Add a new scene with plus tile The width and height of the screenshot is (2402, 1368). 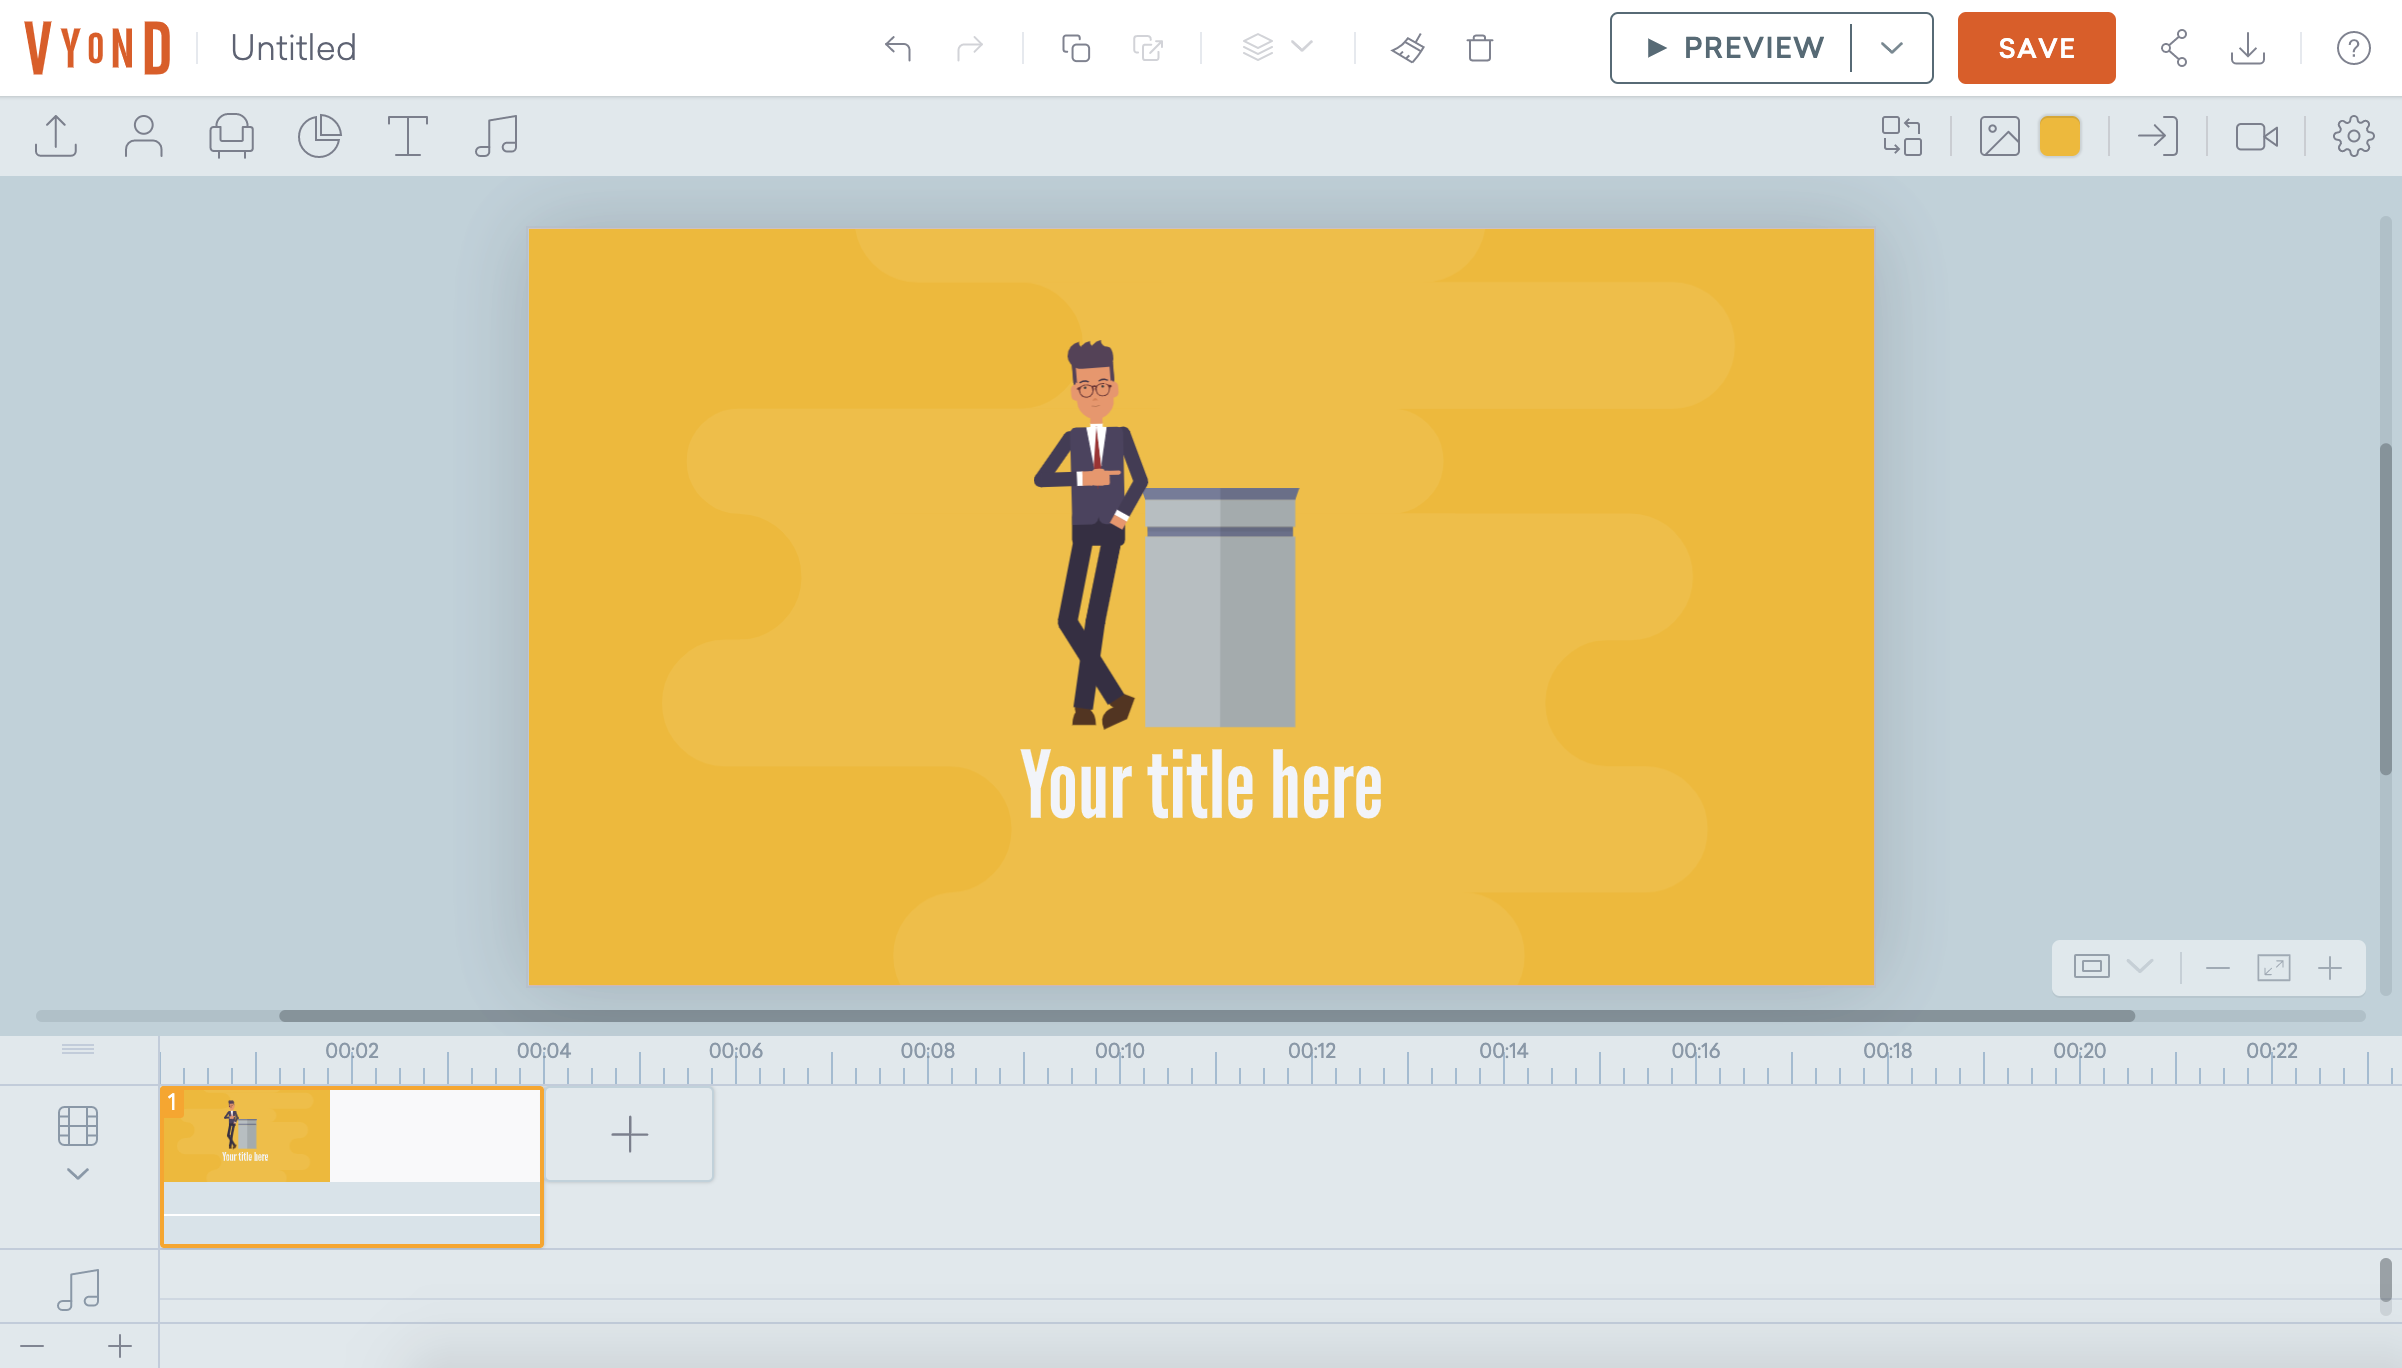pyautogui.click(x=629, y=1134)
